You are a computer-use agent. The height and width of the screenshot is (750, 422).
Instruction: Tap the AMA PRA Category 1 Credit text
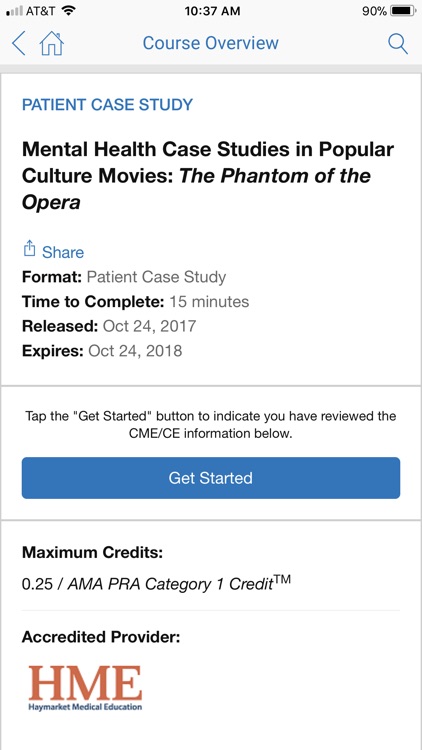coord(179,584)
